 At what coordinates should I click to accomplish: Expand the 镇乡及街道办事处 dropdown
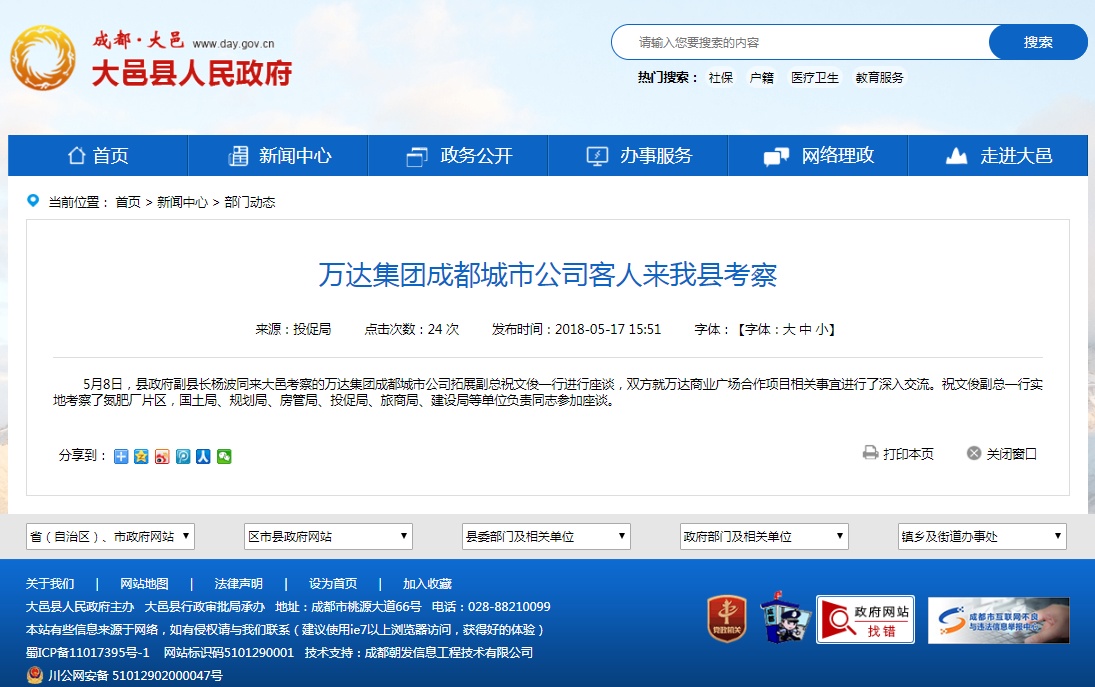pyautogui.click(x=982, y=536)
